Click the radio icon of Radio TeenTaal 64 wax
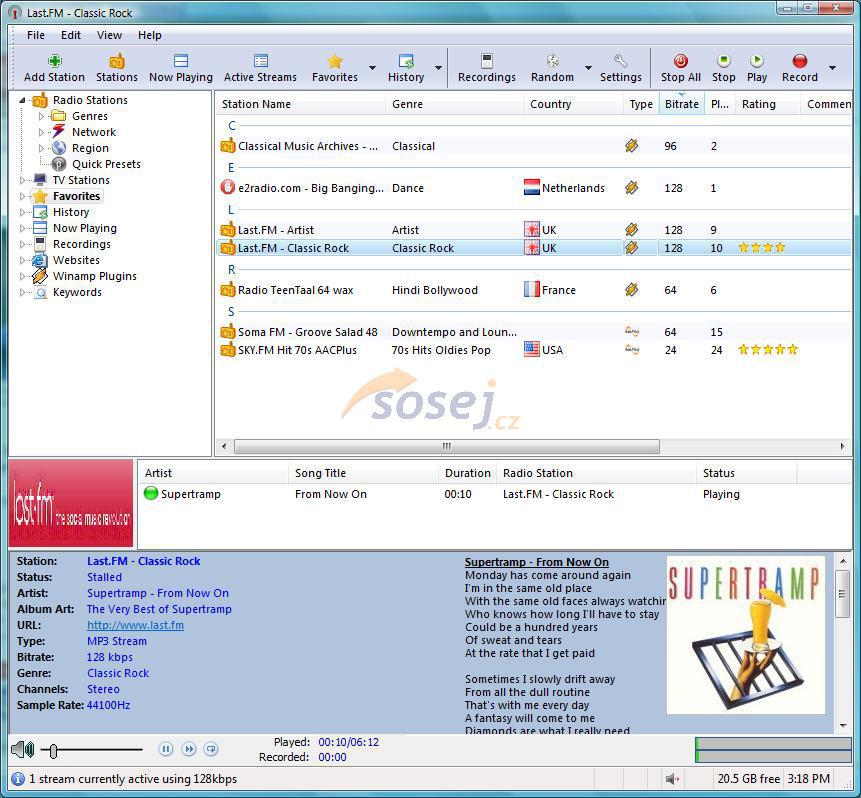 coord(227,290)
